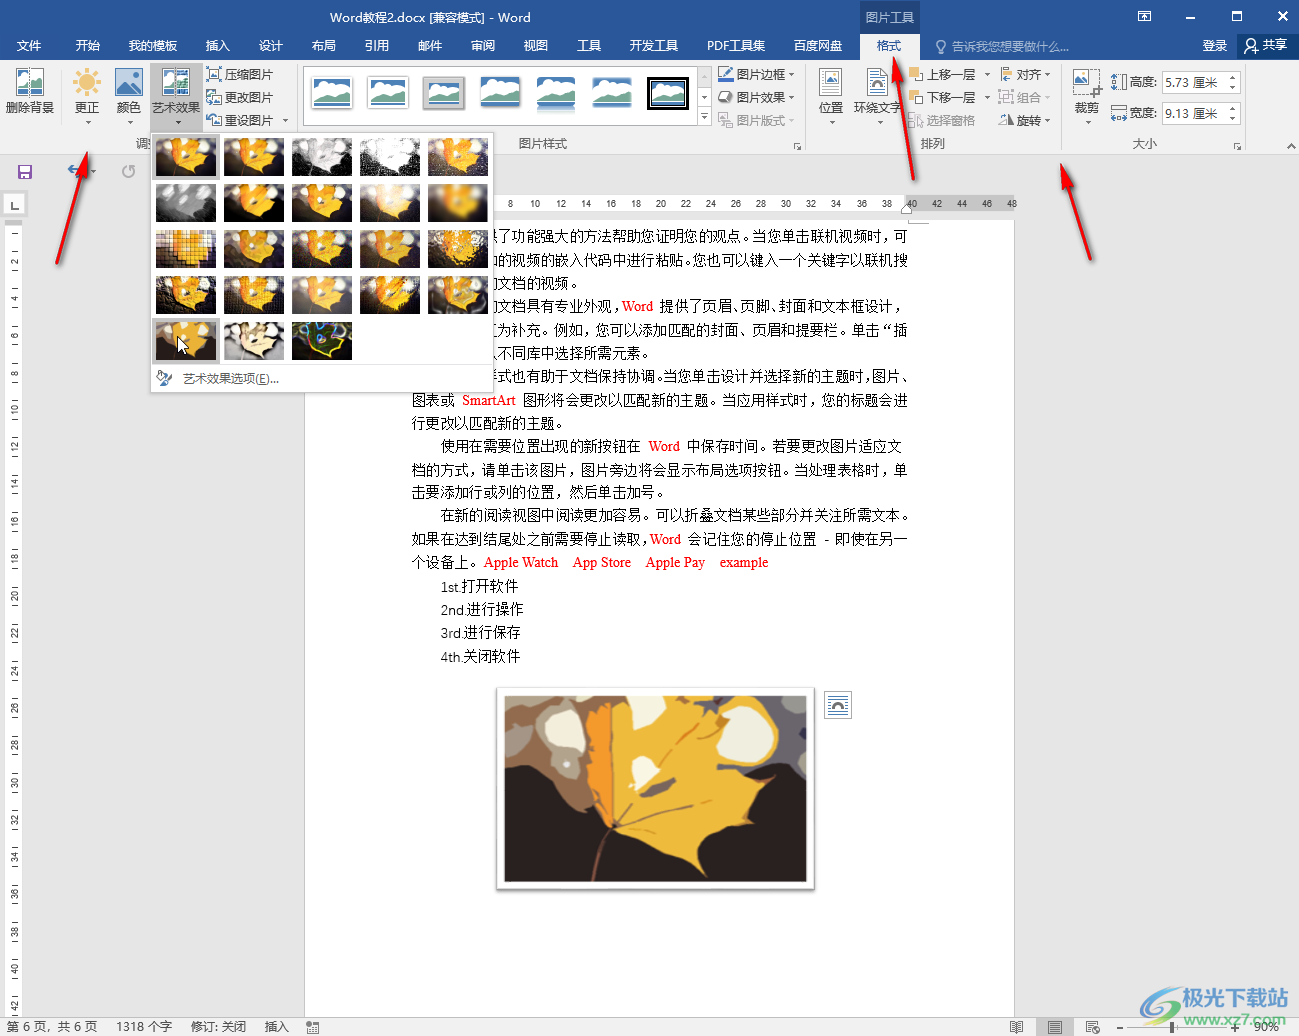1299x1036 pixels.
Task: Open the ribbon display options icon in title bar
Action: [x=1144, y=16]
